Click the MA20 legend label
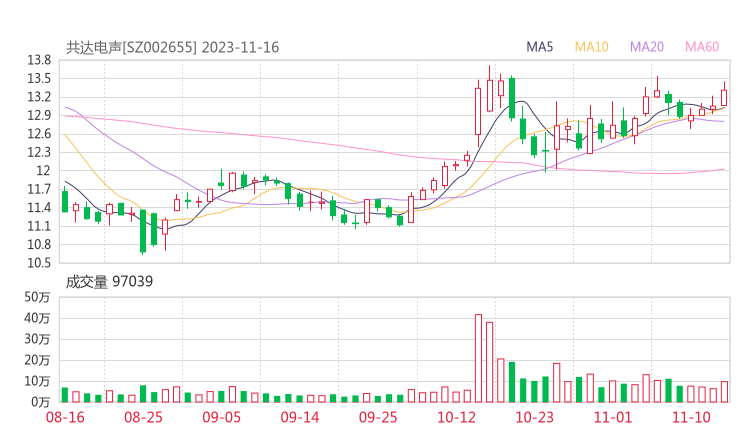740x440 pixels. pos(647,47)
